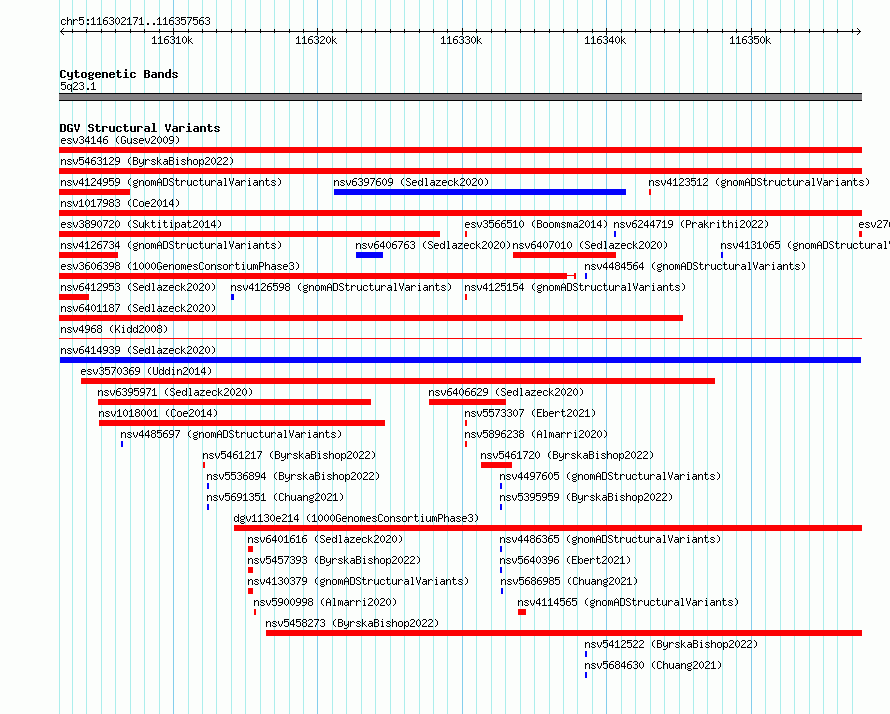Select the esv3890720 (Suktitipat2014) label
This screenshot has height=714, width=890.
141,224
